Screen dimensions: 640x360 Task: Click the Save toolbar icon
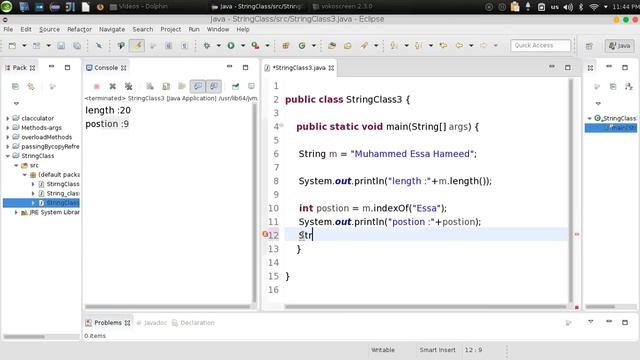click(x=61, y=46)
